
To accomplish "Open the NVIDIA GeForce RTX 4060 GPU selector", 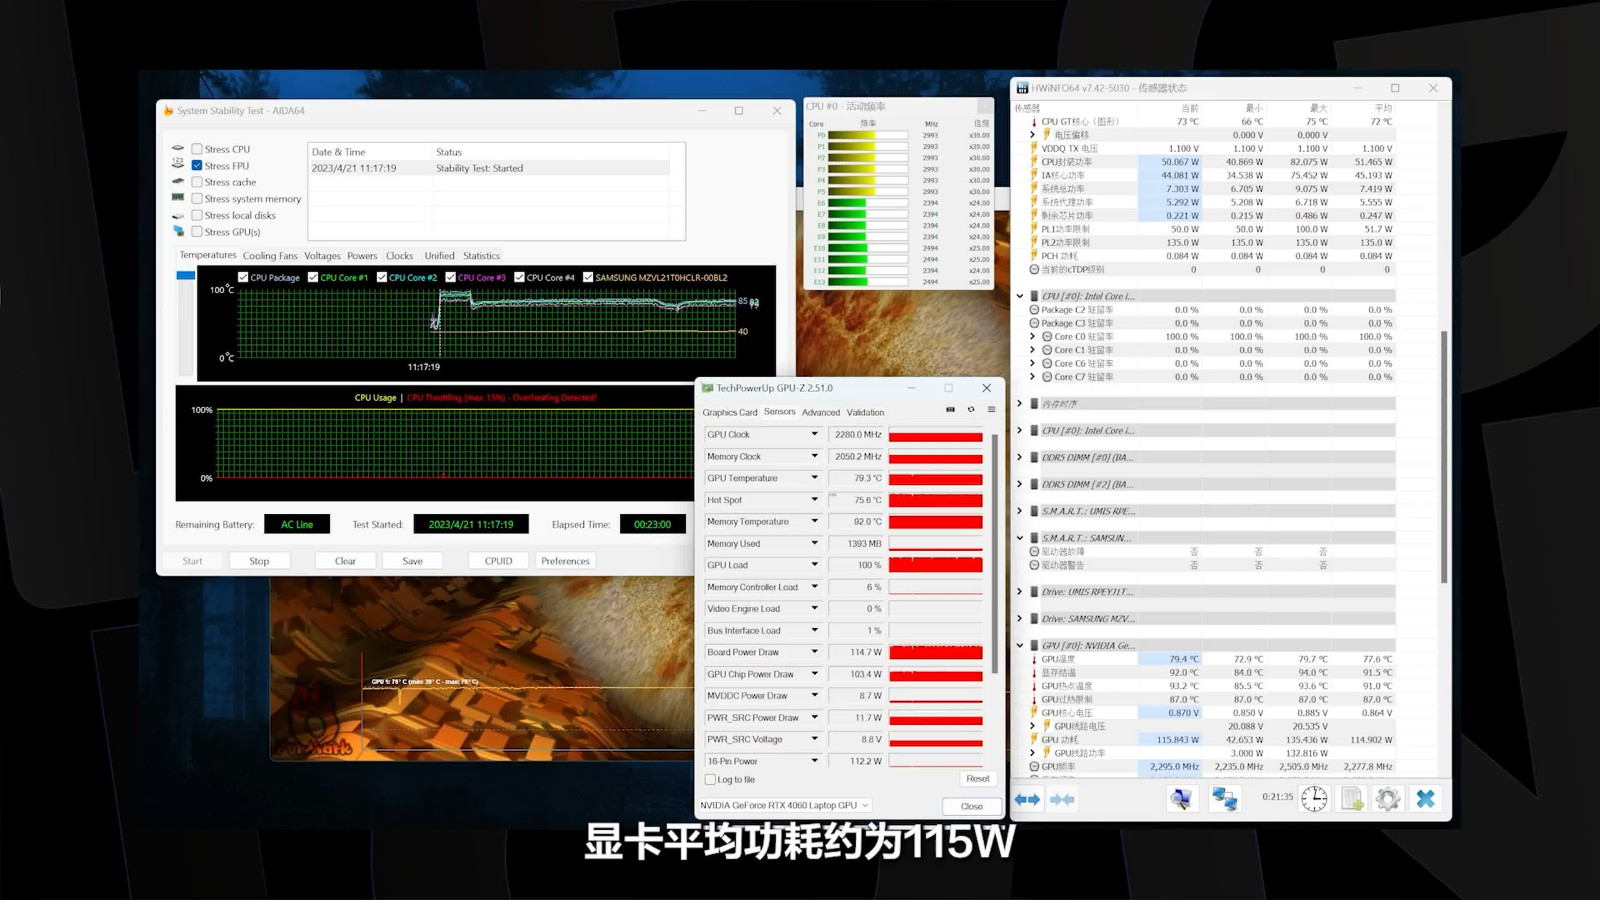I will [785, 805].
